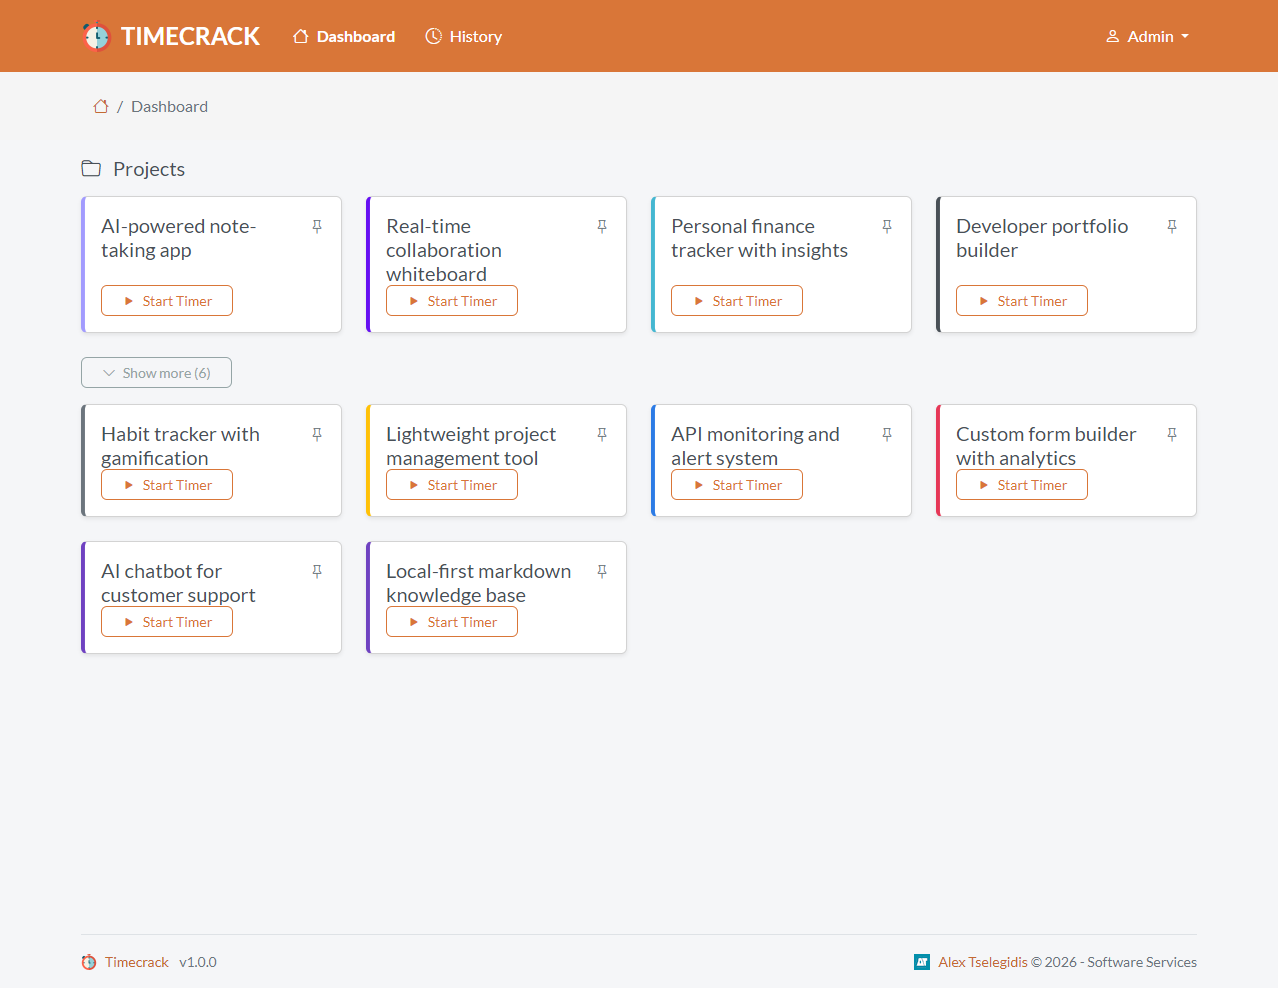Pin the AI-powered note-taking app project
Image resolution: width=1278 pixels, height=988 pixels.
tap(317, 227)
